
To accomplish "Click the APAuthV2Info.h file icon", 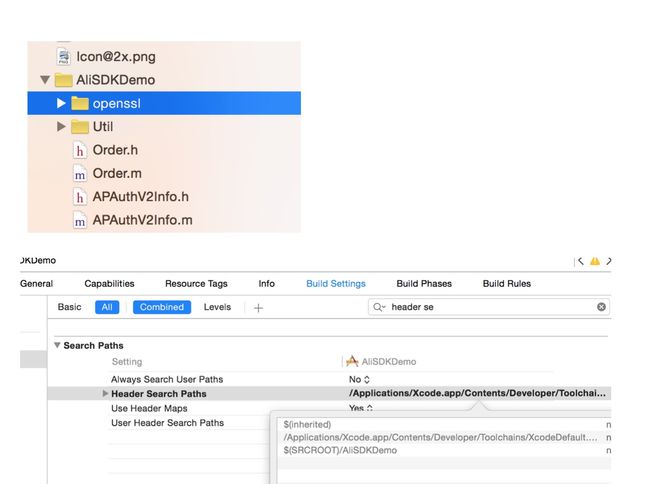I will [80, 197].
